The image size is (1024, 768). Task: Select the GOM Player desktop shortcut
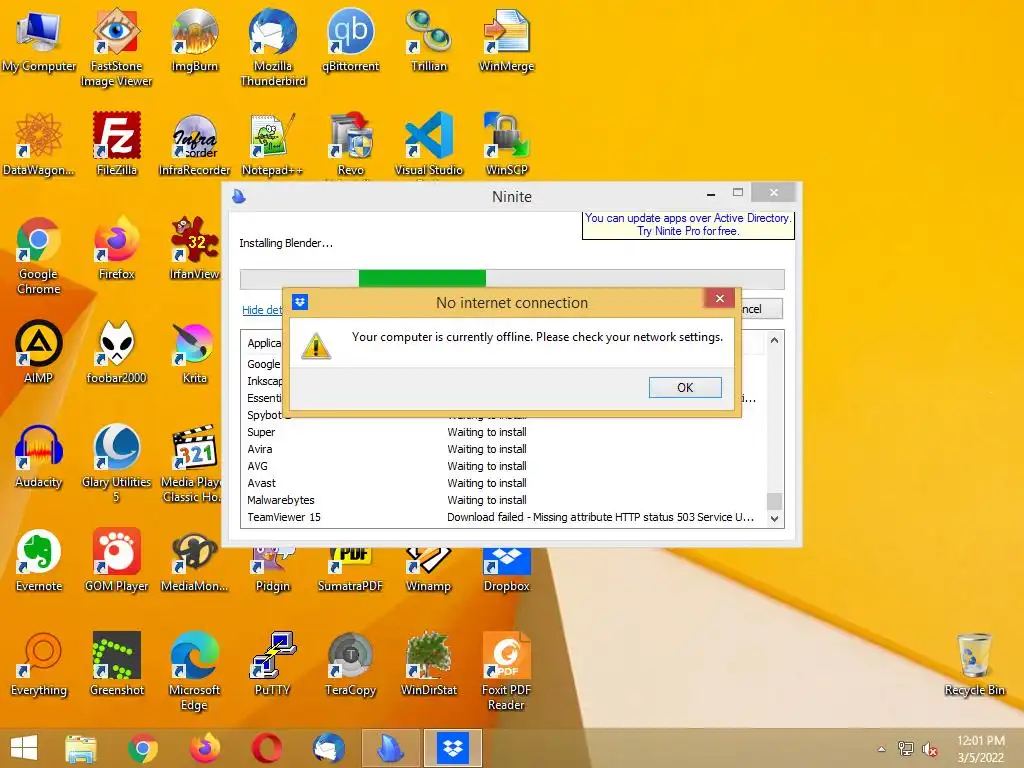pyautogui.click(x=116, y=560)
